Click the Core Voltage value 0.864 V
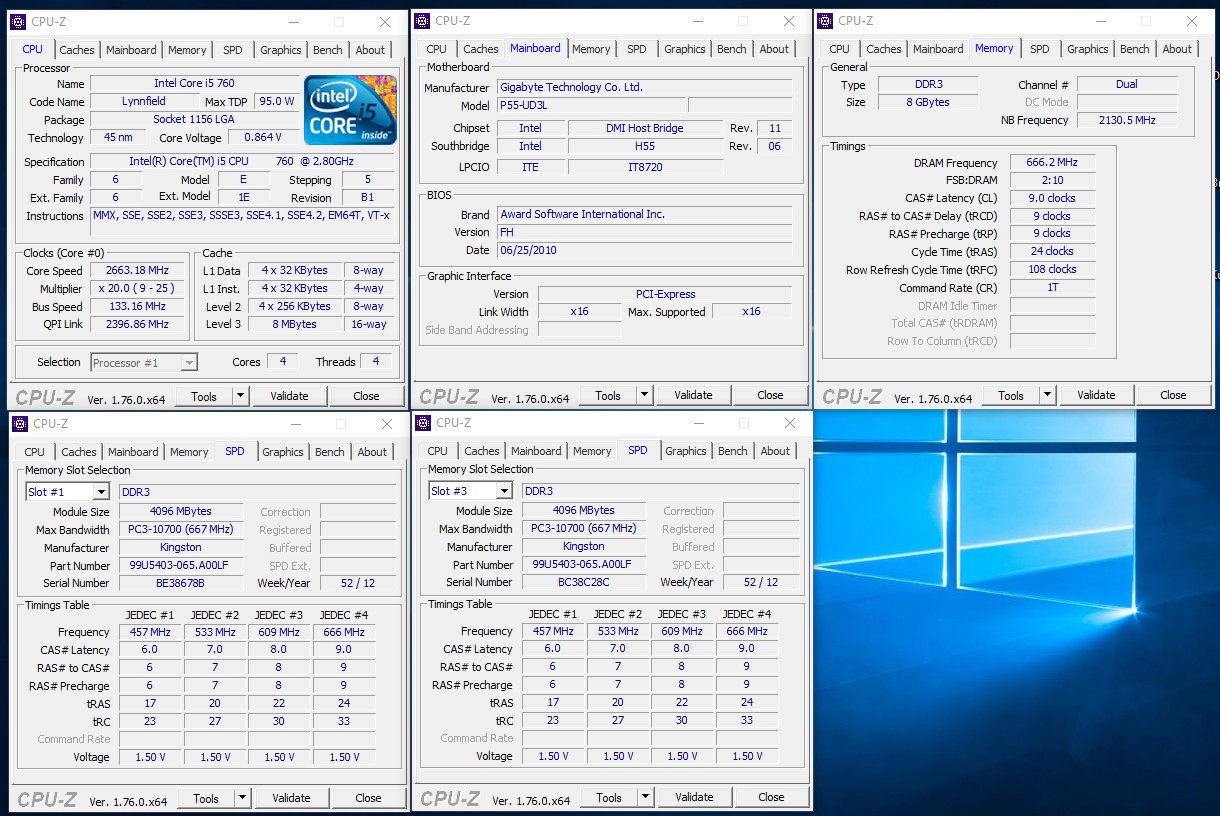 click(x=263, y=138)
